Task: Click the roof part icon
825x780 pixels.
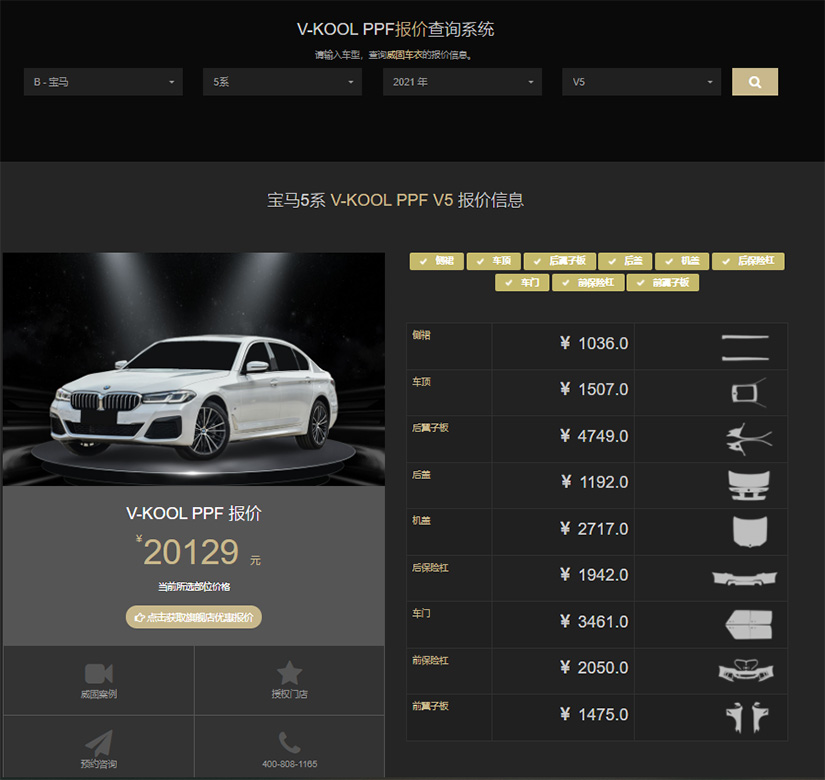Action: click(749, 393)
